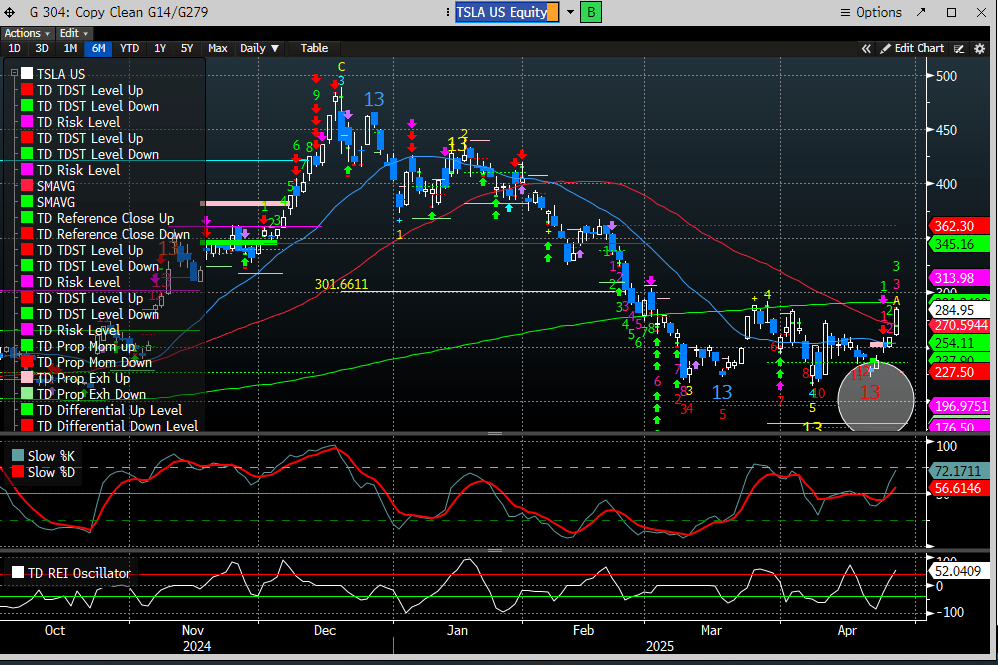Viewport: 998px width, 665px height.
Task: Click the green B button
Action: click(x=590, y=12)
